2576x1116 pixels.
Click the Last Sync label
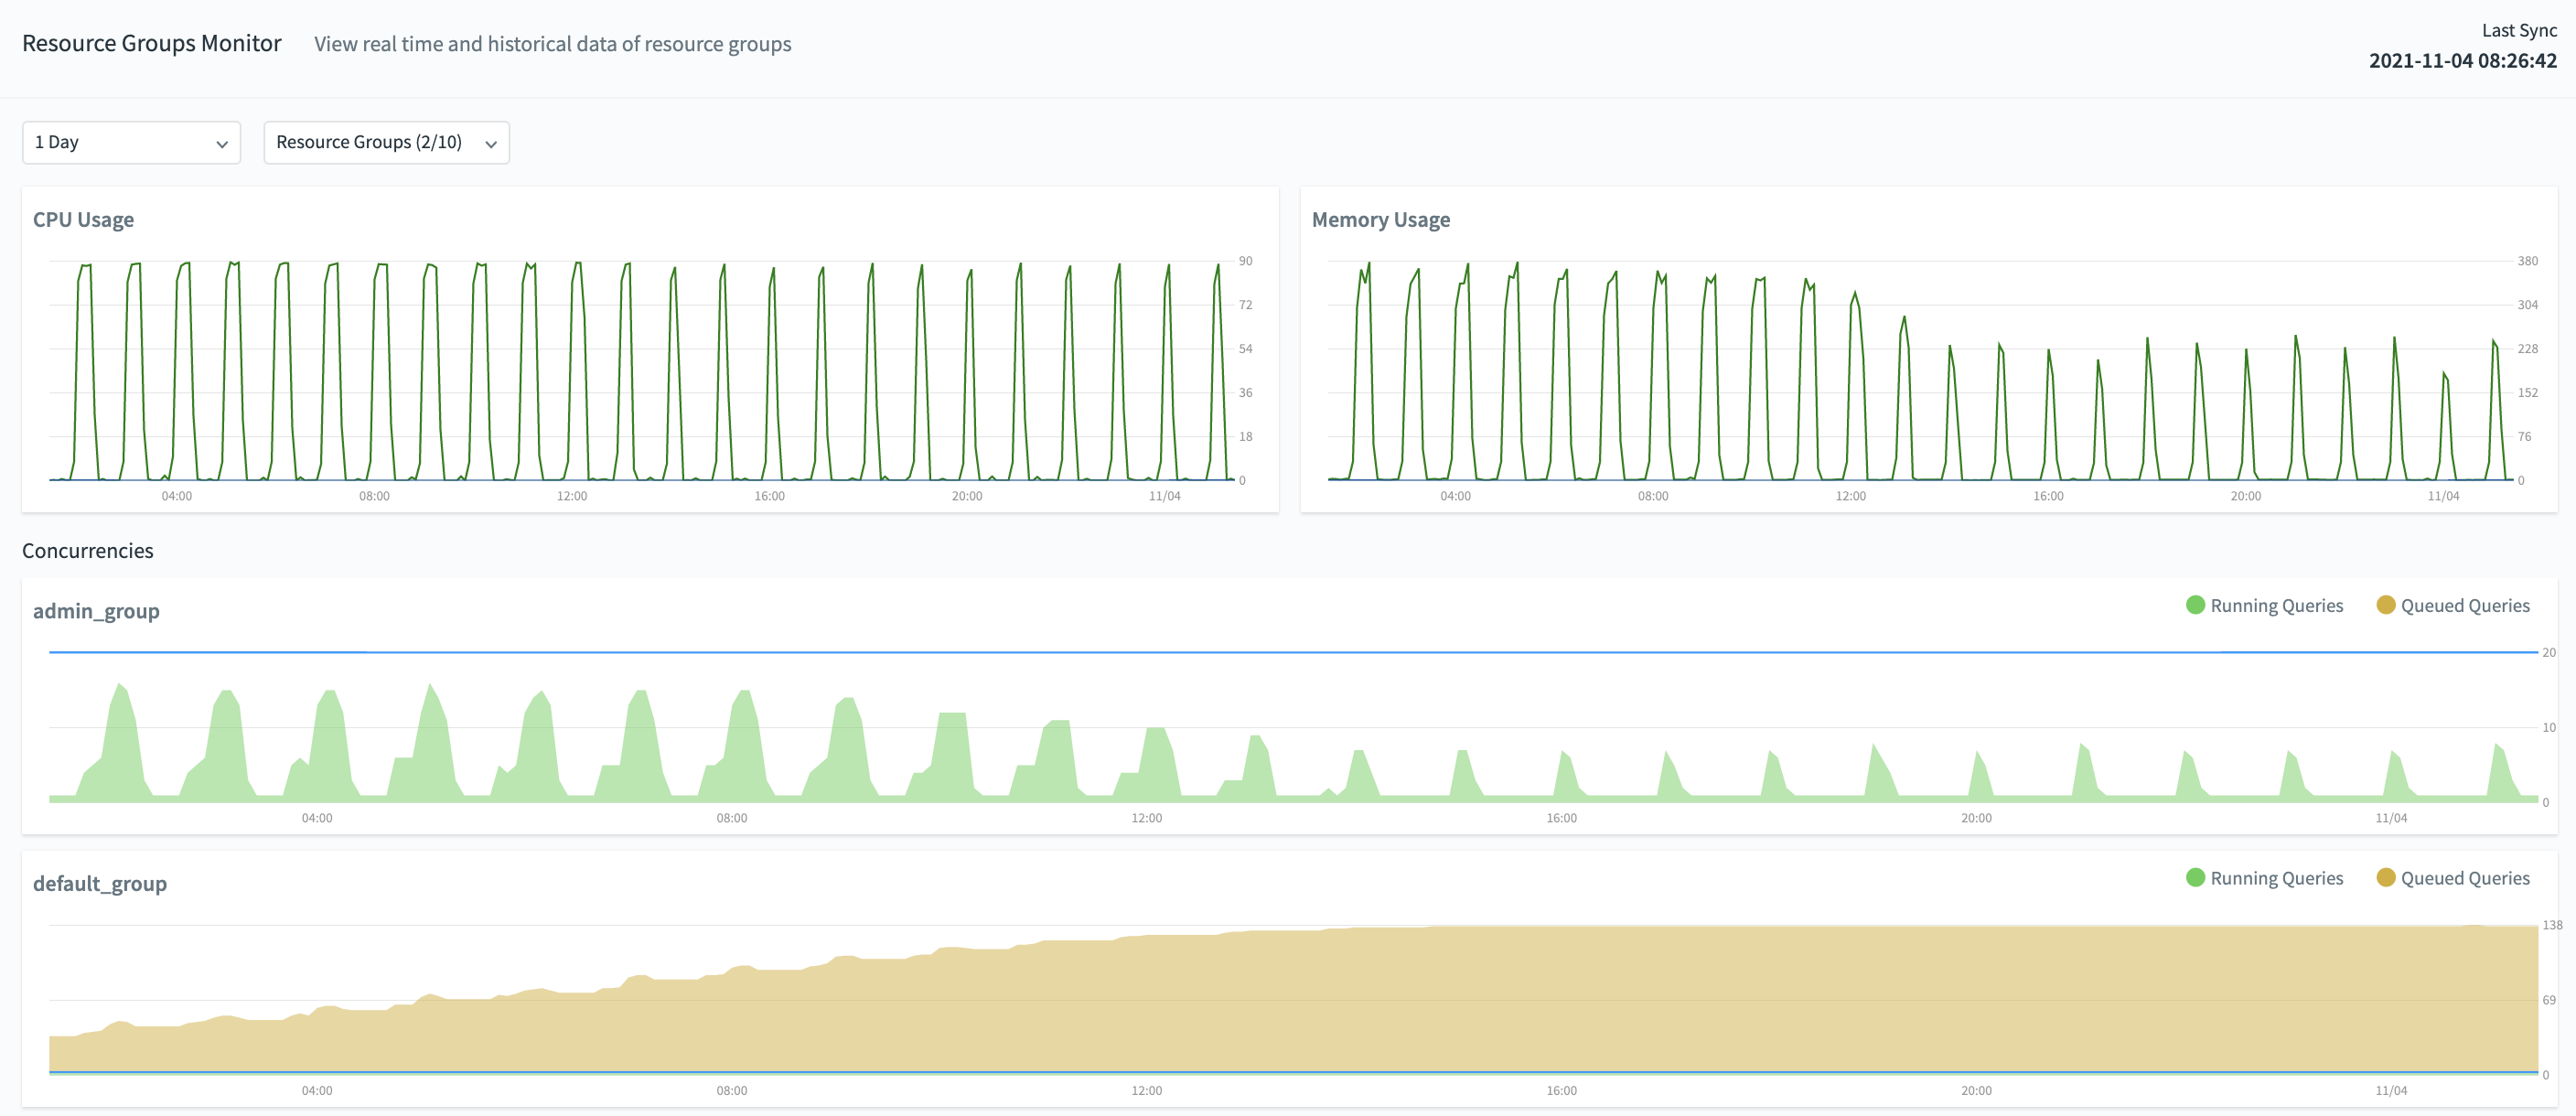pyautogui.click(x=2519, y=31)
